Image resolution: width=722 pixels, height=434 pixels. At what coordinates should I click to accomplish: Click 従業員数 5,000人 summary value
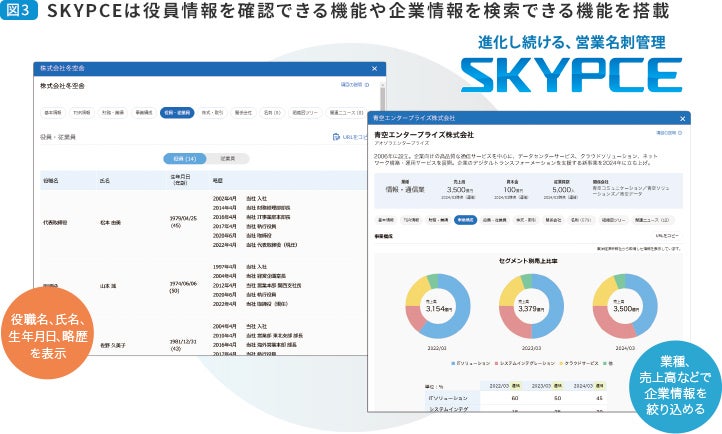coord(563,190)
